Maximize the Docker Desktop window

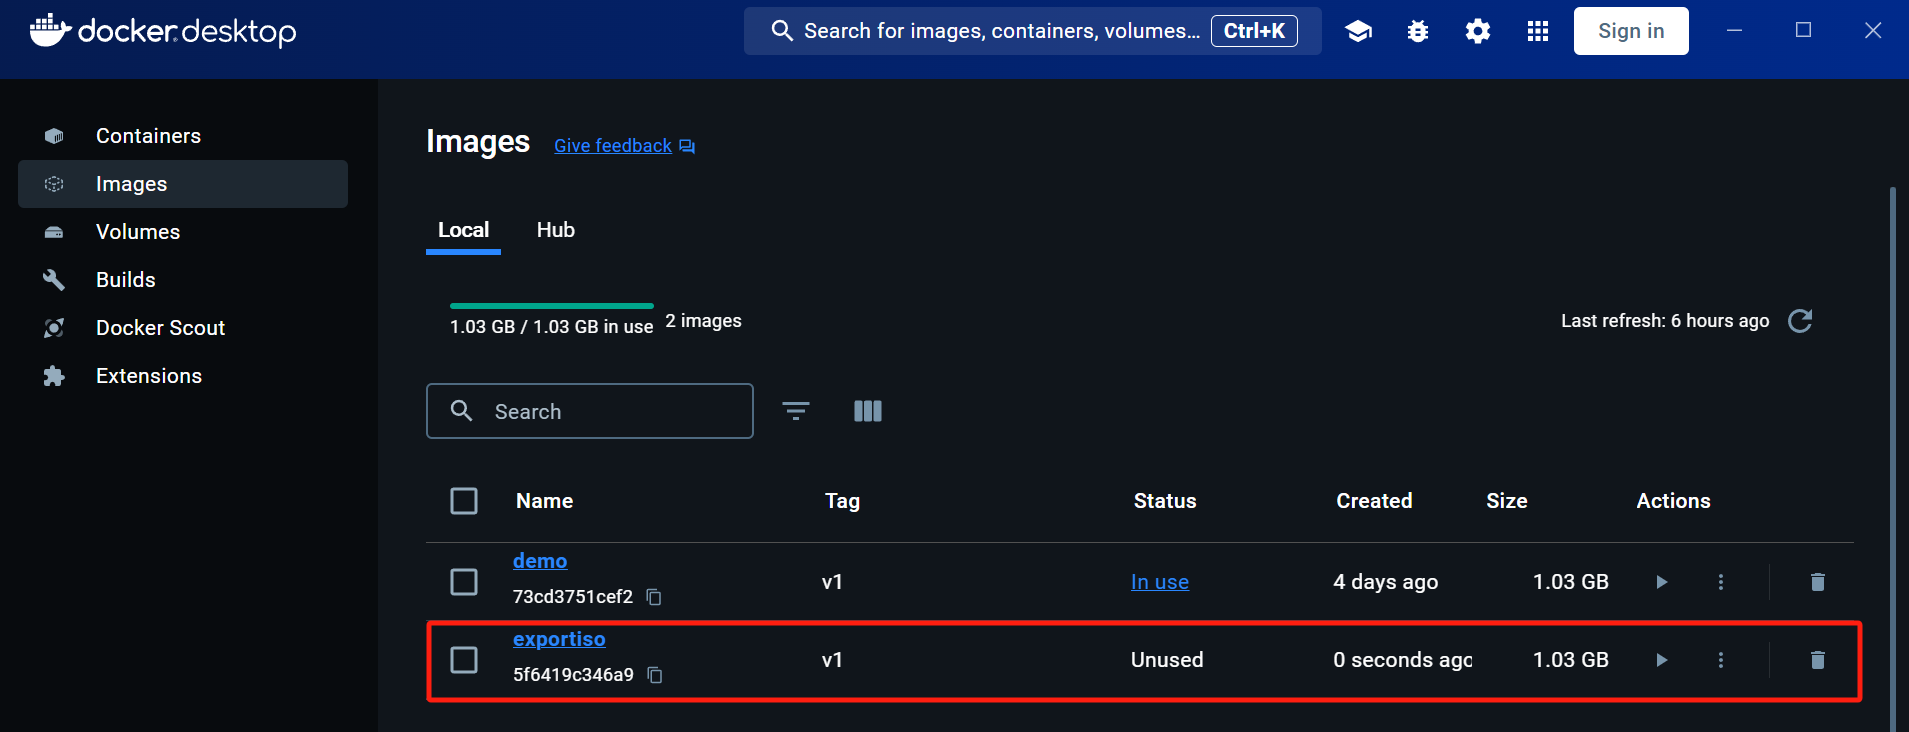point(1804,31)
